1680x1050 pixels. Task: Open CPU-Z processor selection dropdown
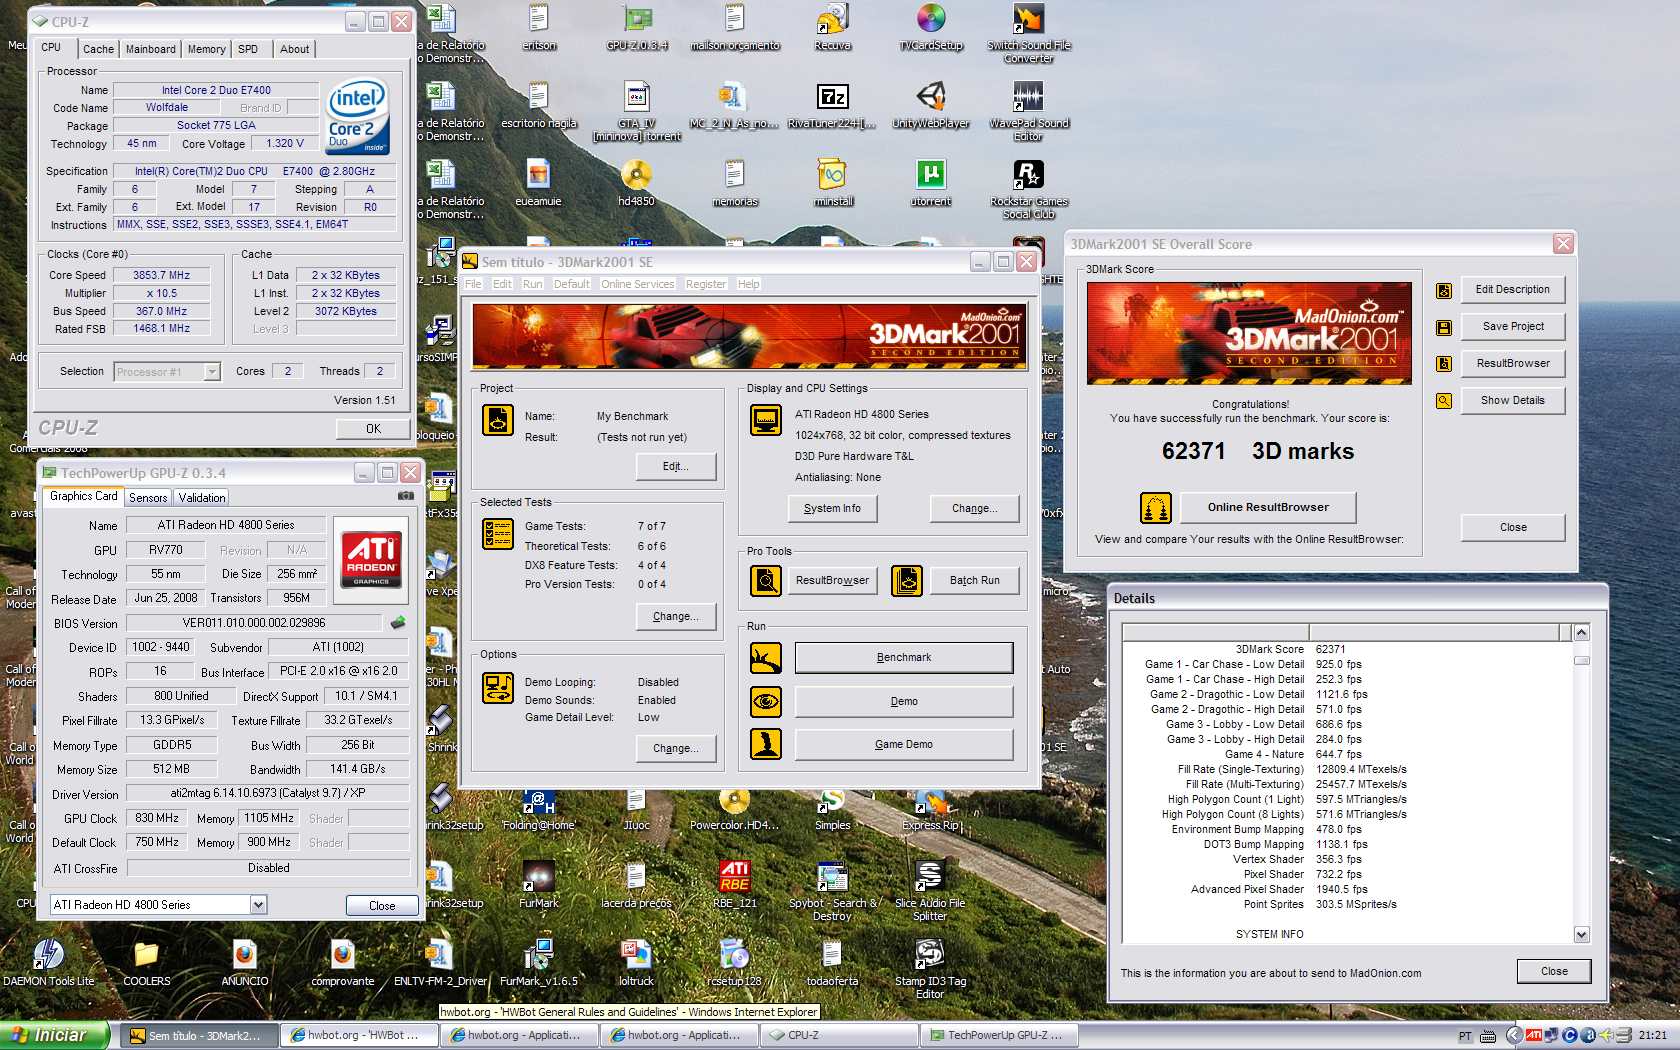pyautogui.click(x=212, y=372)
